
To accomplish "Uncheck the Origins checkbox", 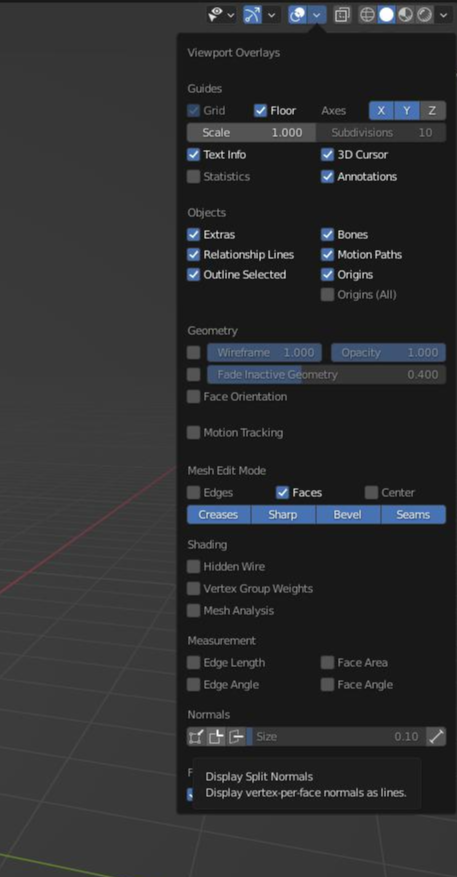I will (327, 275).
